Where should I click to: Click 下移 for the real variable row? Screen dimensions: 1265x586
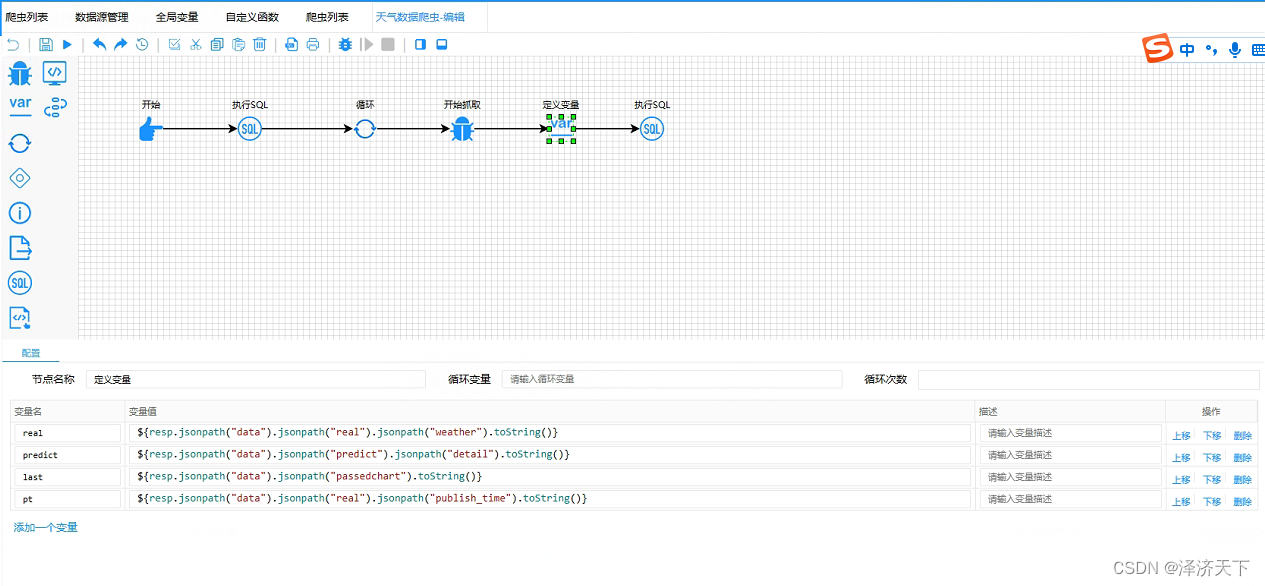[1212, 436]
